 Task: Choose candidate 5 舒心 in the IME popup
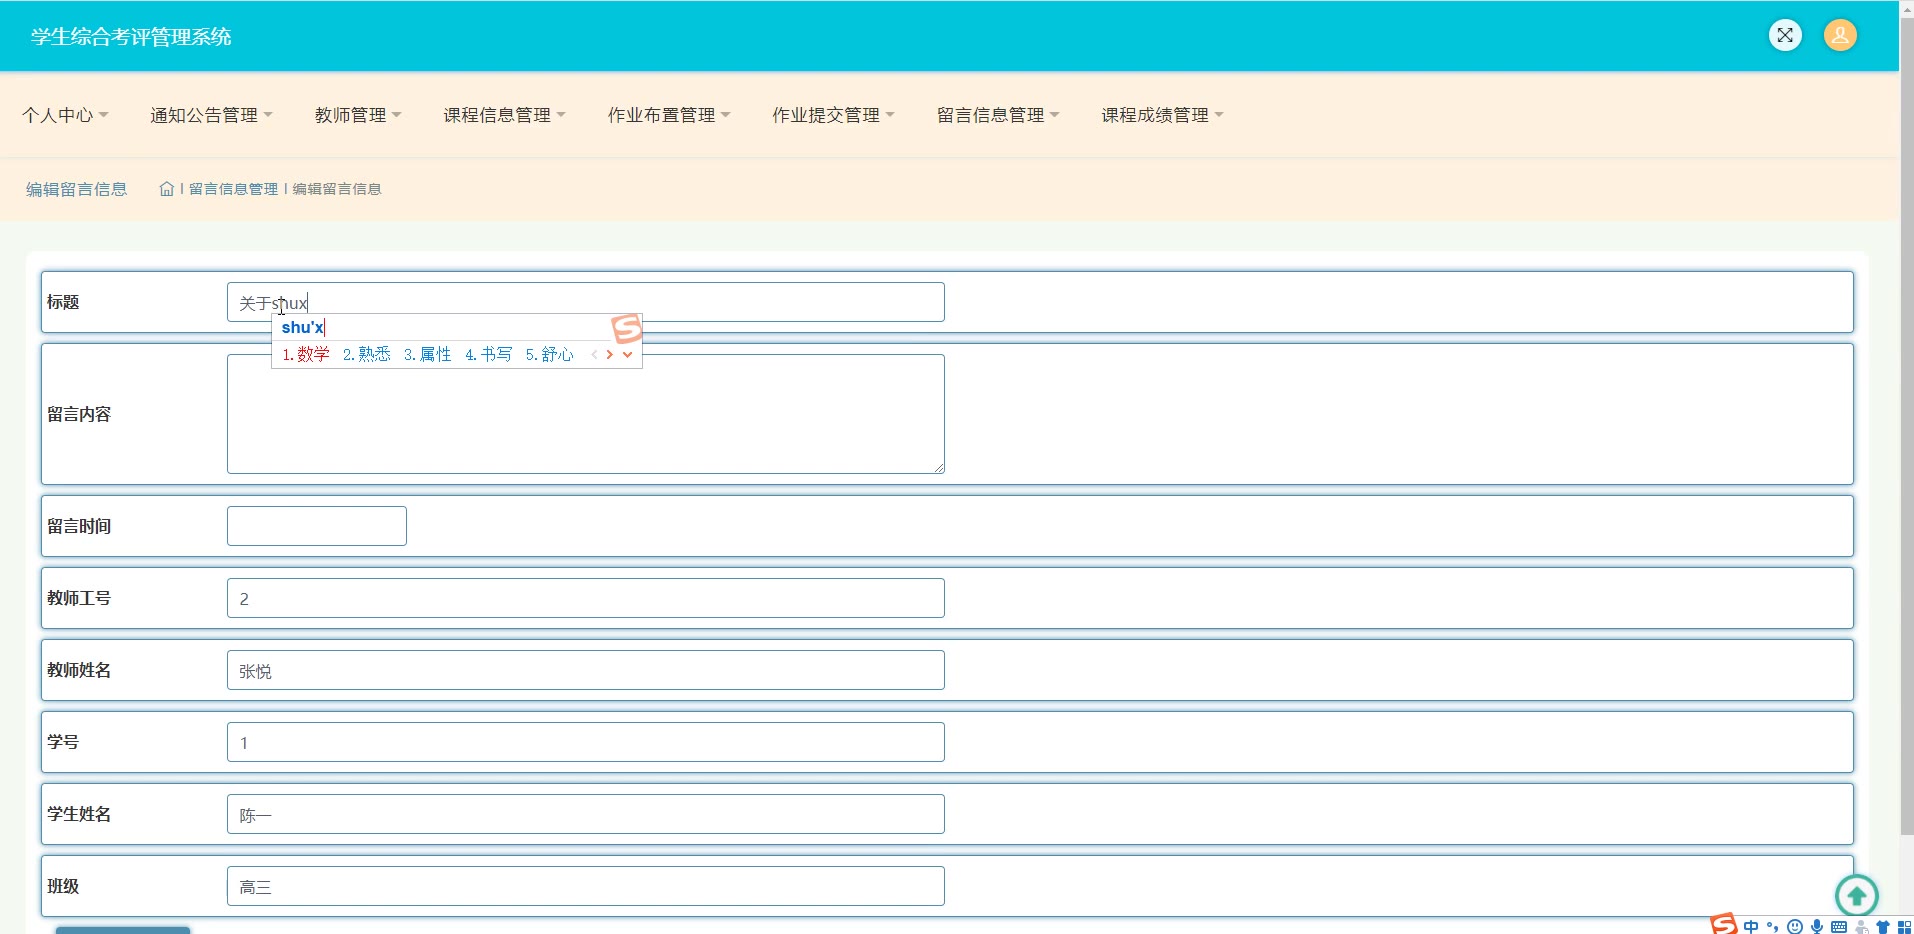tap(550, 354)
